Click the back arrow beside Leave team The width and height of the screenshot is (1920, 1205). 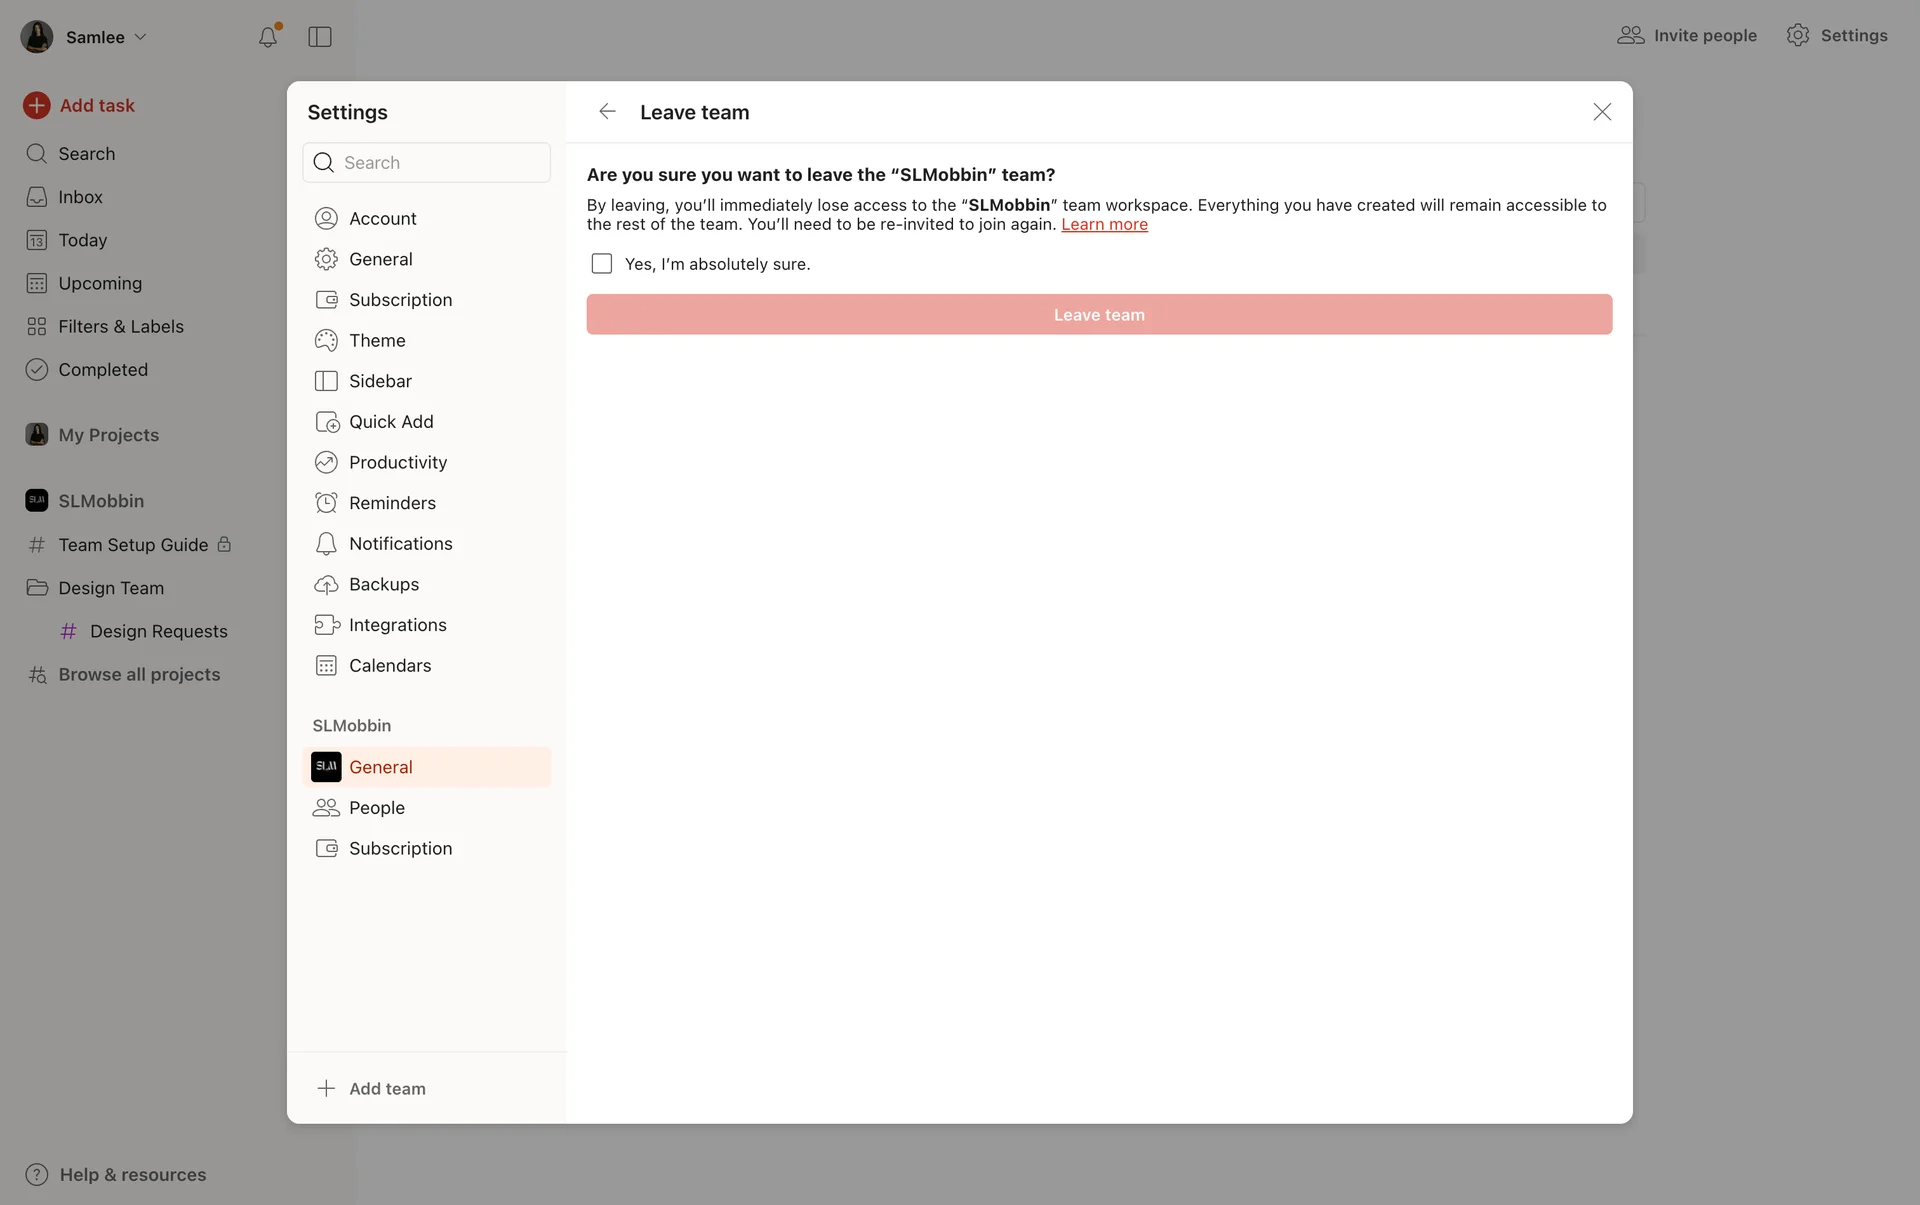607,112
